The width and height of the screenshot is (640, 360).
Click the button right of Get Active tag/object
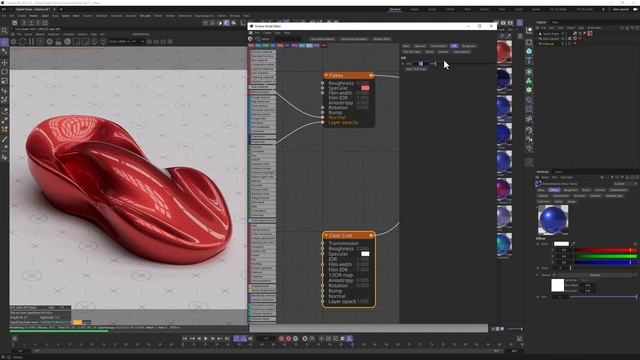382,39
